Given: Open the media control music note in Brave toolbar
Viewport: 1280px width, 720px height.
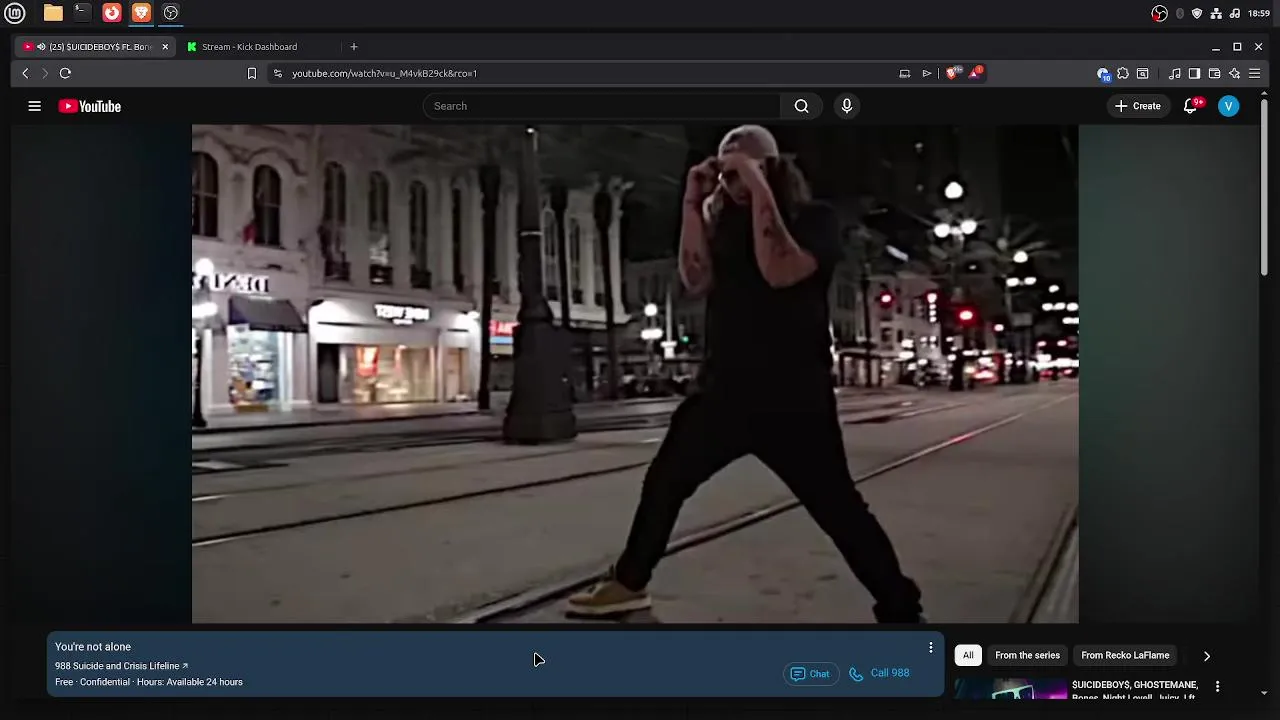Looking at the screenshot, I should click(x=1175, y=73).
